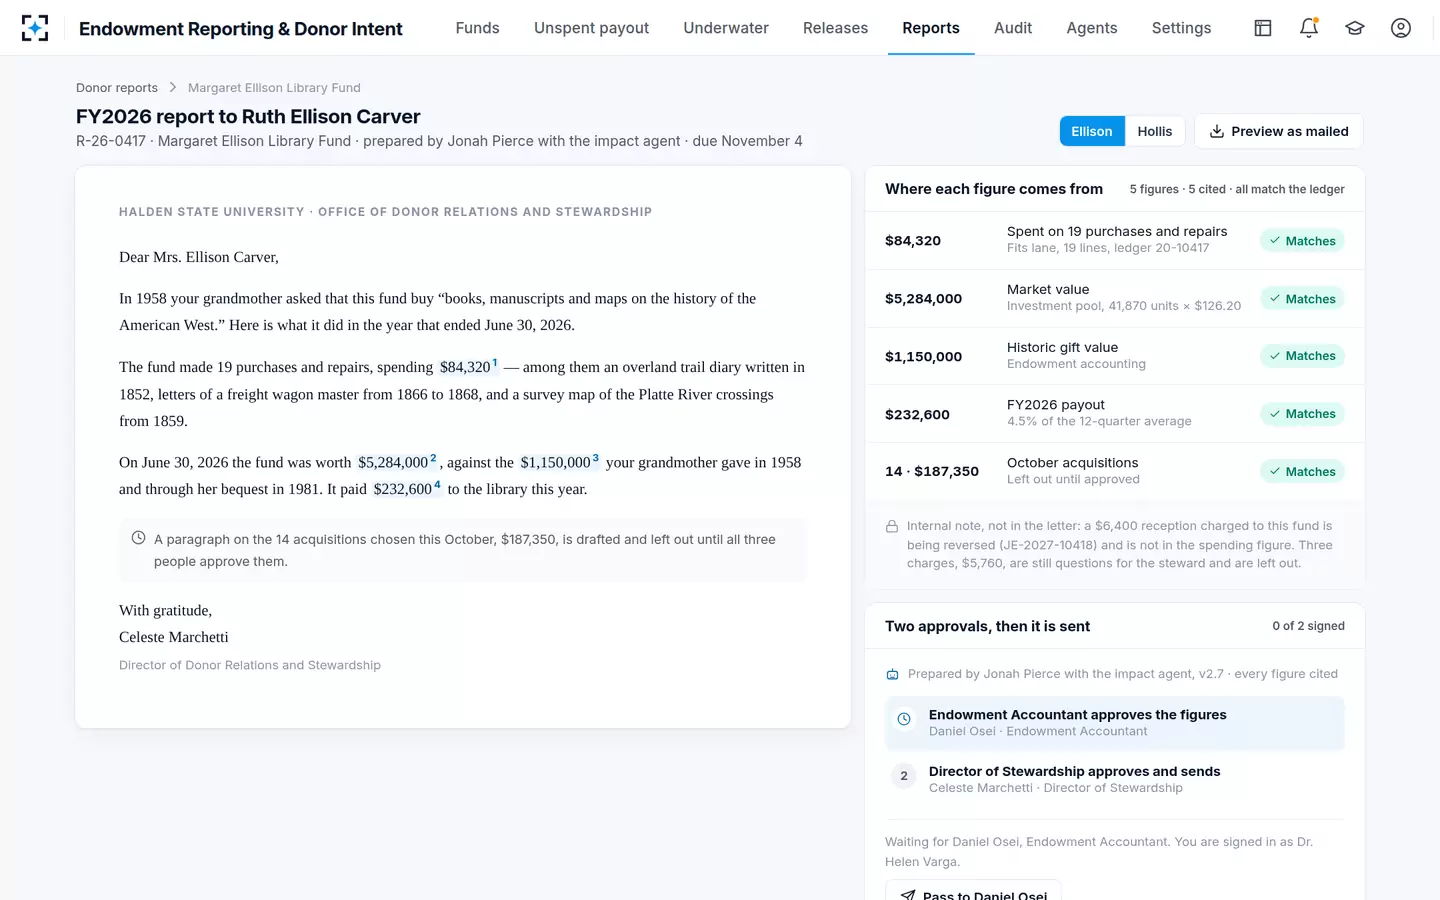The image size is (1440, 900).
Task: Click Pass to Daniel Osei button
Action: pos(973,893)
